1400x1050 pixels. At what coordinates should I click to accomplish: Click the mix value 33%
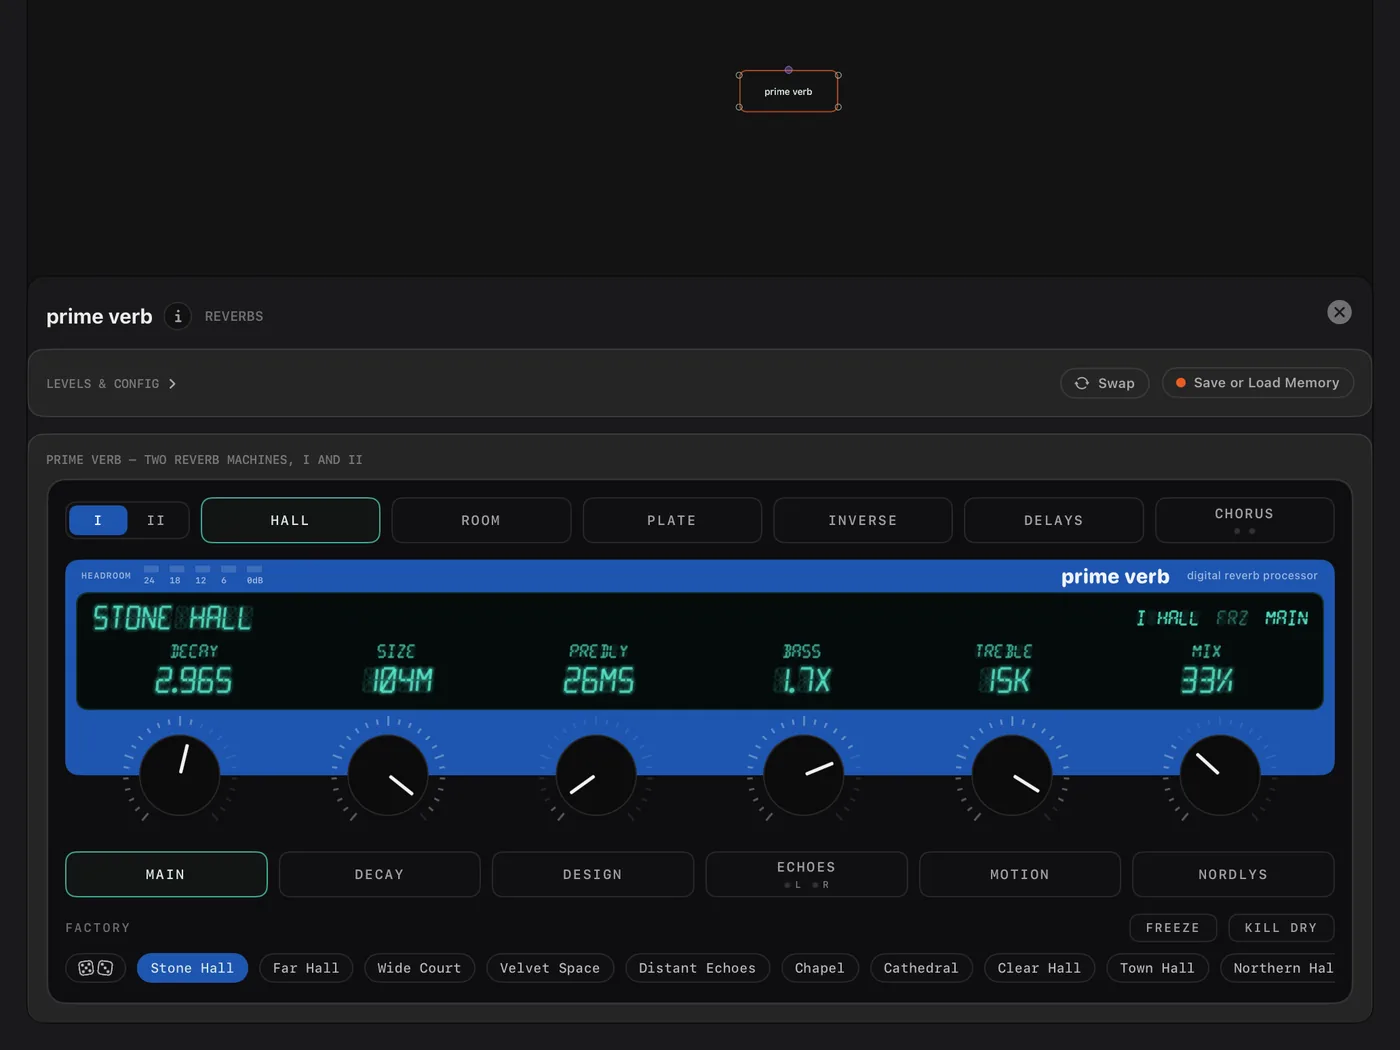[x=1207, y=681]
